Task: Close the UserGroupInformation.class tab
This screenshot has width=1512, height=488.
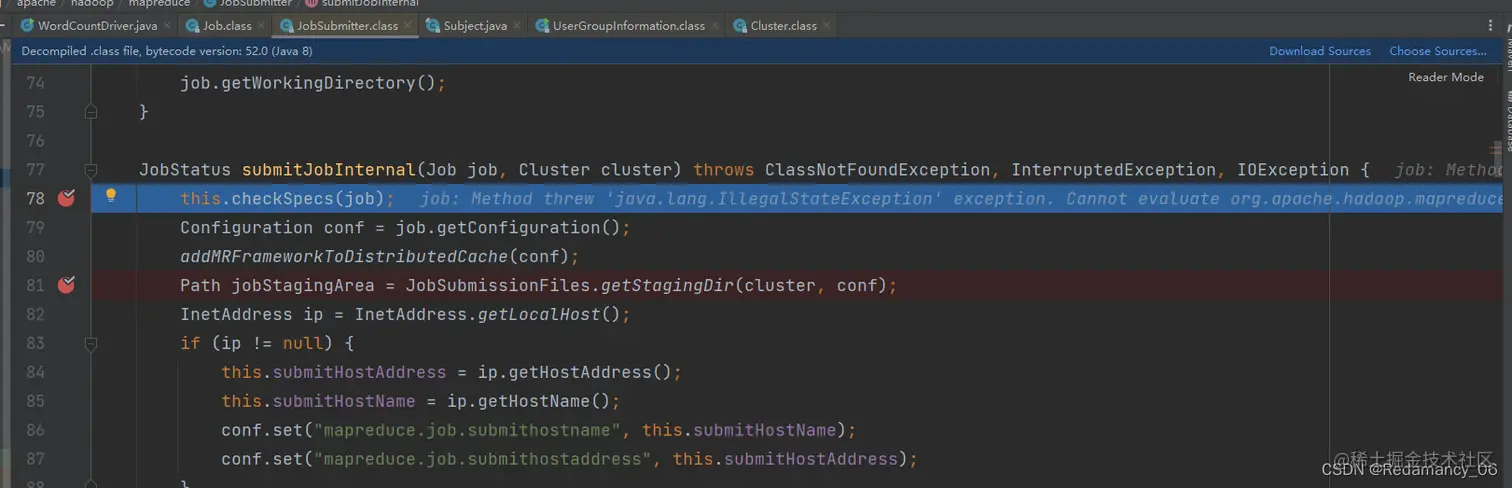Action: click(x=715, y=26)
